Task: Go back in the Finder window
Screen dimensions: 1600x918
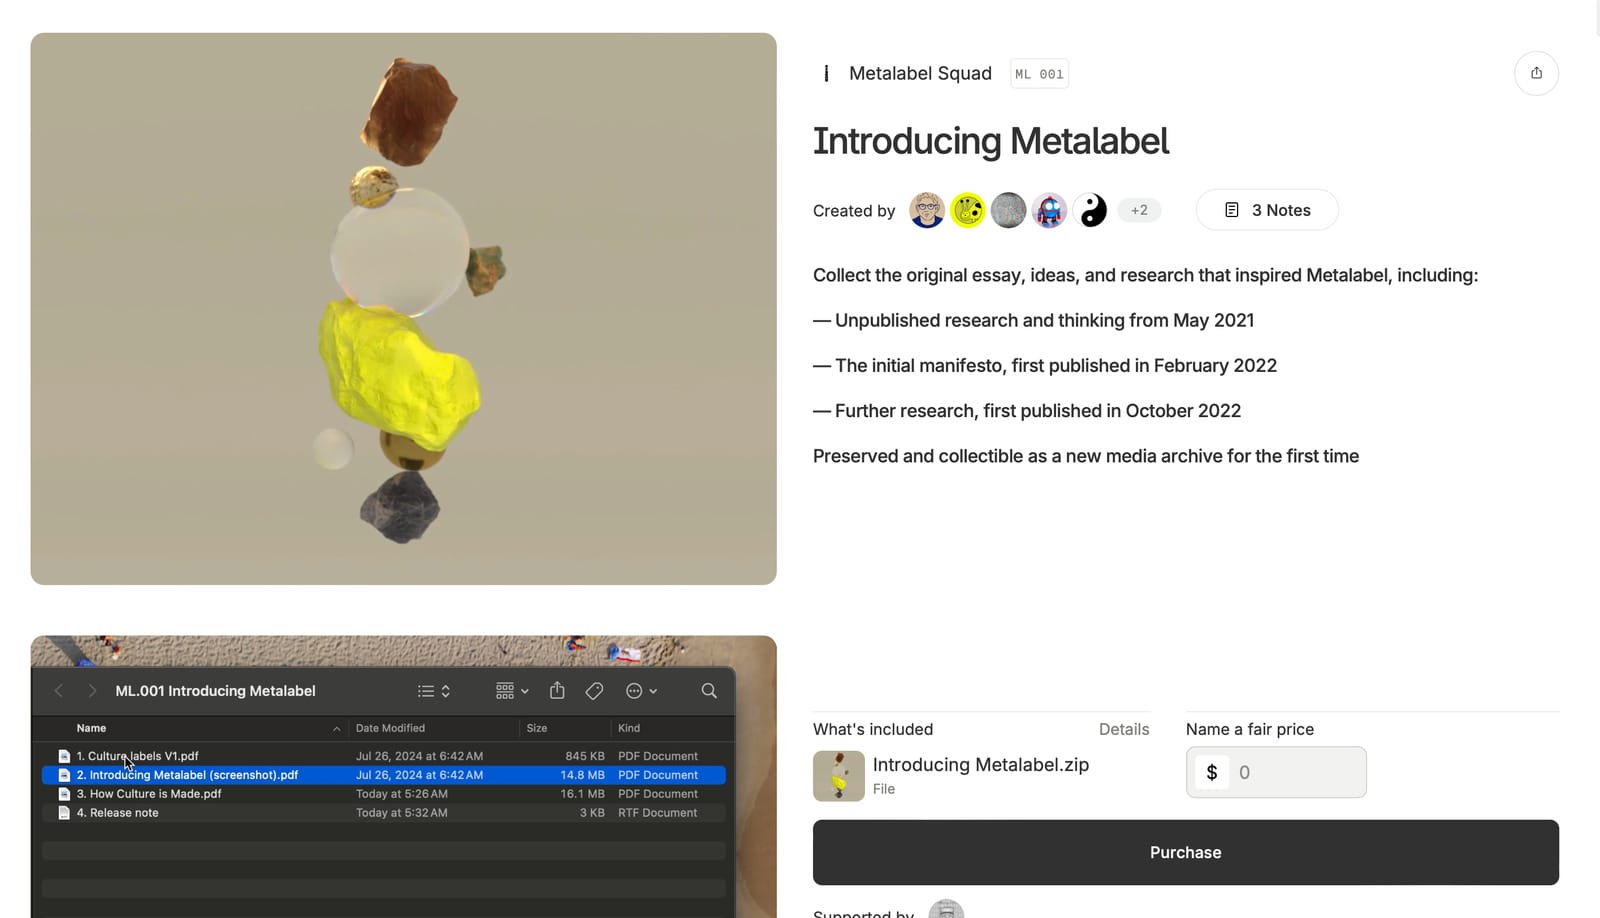Action: (x=58, y=691)
